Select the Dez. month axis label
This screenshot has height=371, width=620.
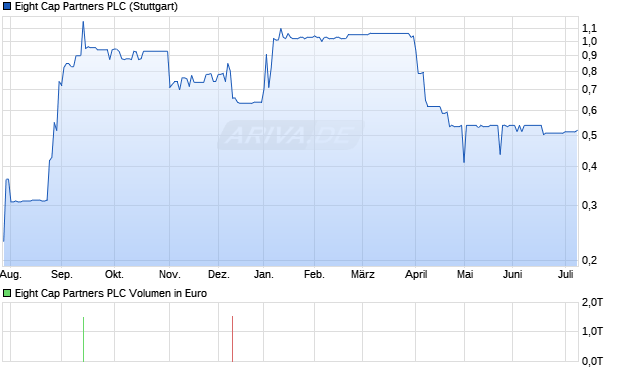coord(219,274)
